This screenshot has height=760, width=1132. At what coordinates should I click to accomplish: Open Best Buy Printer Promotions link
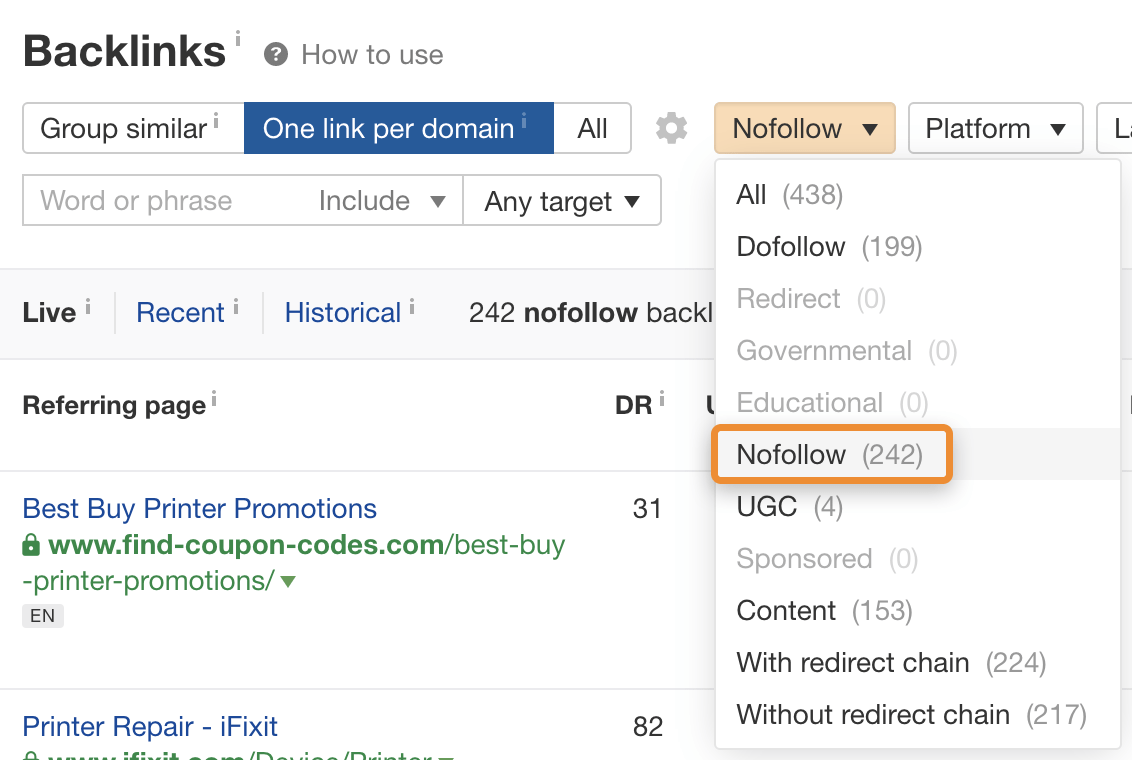coord(199,509)
